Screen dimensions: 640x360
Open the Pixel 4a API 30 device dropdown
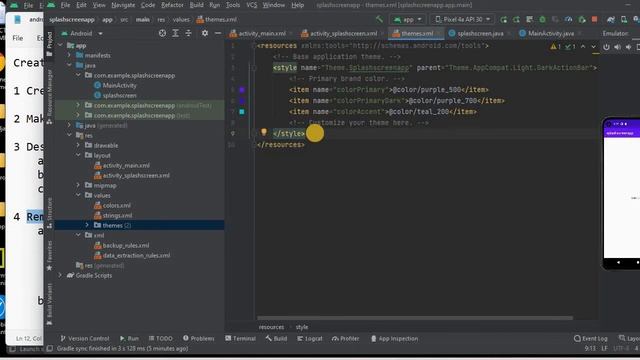point(462,19)
